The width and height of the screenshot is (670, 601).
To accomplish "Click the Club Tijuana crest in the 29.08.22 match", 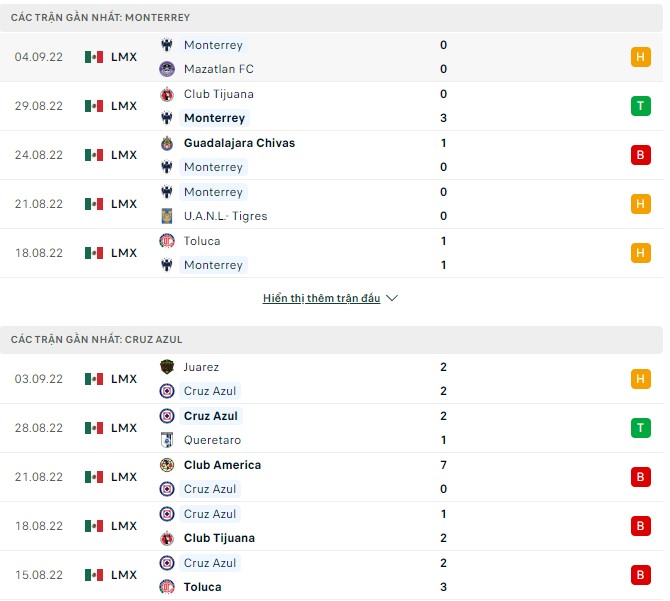I will coord(167,94).
